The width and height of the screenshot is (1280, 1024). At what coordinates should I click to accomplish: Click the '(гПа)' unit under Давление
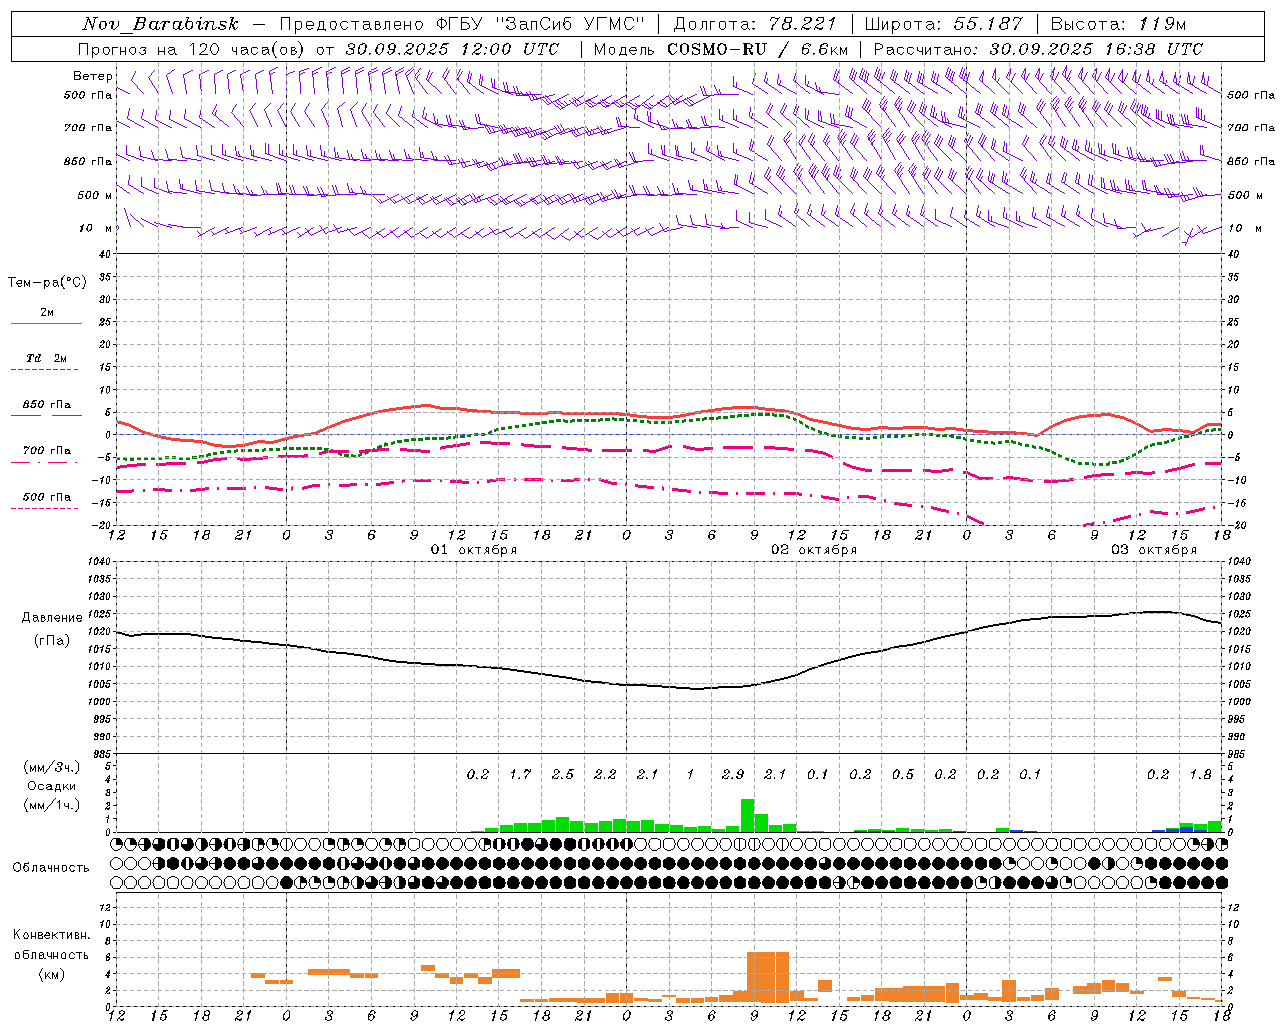pos(51,640)
